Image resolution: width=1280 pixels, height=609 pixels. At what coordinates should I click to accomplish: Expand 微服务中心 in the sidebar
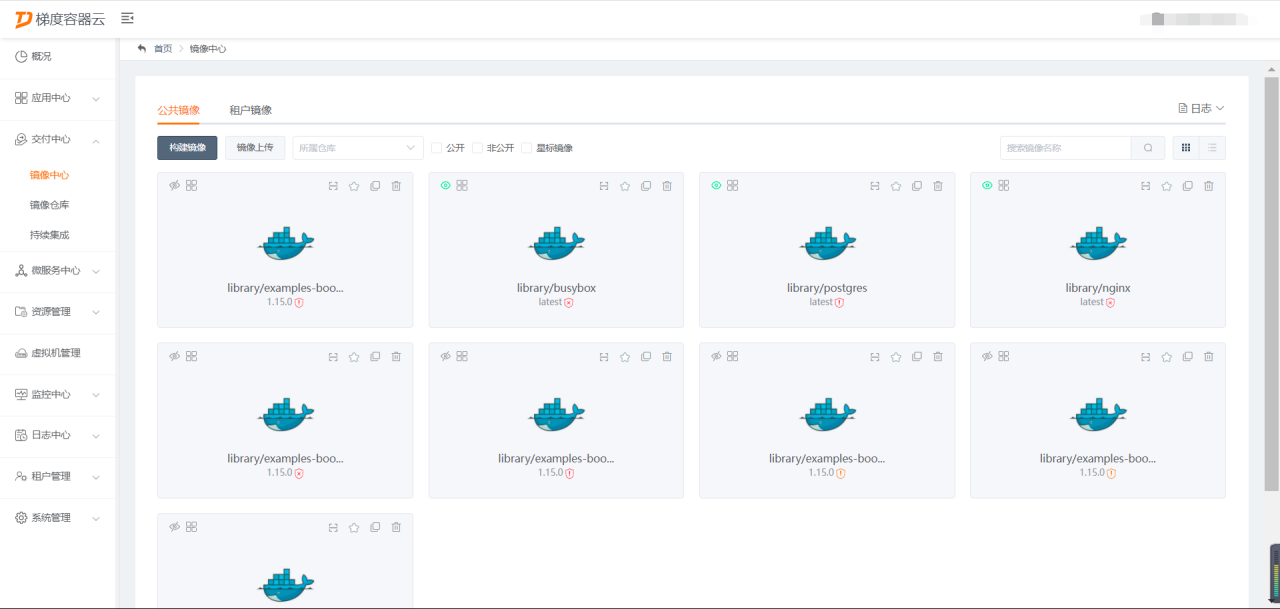tap(58, 270)
